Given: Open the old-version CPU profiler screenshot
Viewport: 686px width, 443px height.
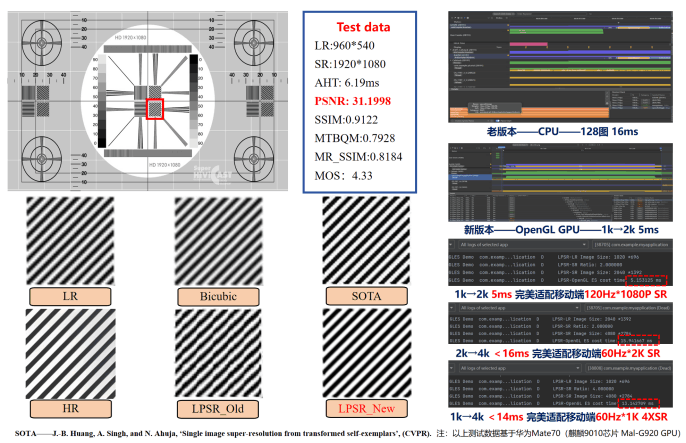Looking at the screenshot, I should [560, 67].
